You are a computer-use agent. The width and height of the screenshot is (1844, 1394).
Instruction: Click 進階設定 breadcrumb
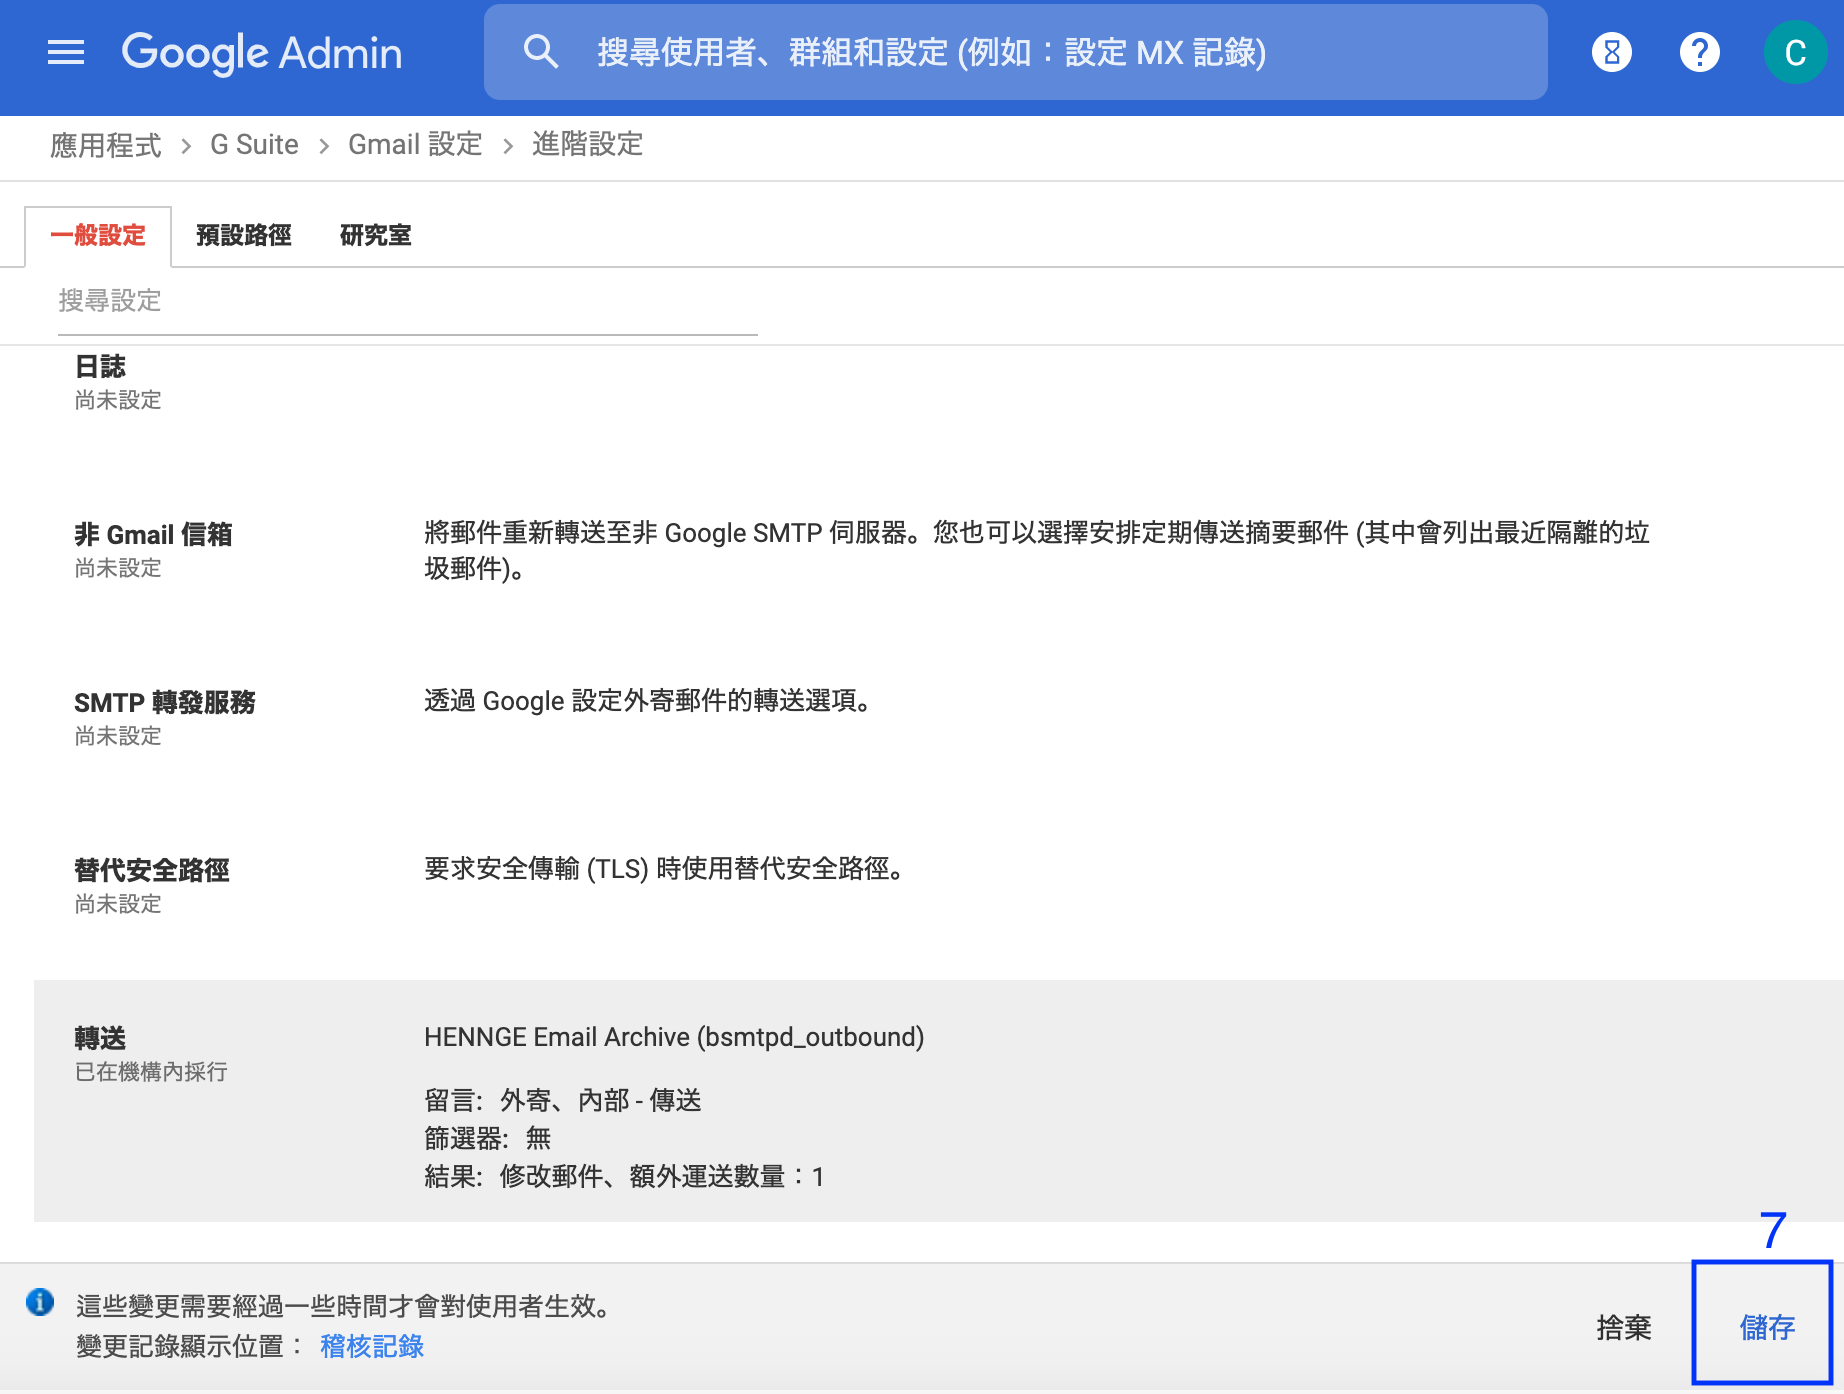587,145
